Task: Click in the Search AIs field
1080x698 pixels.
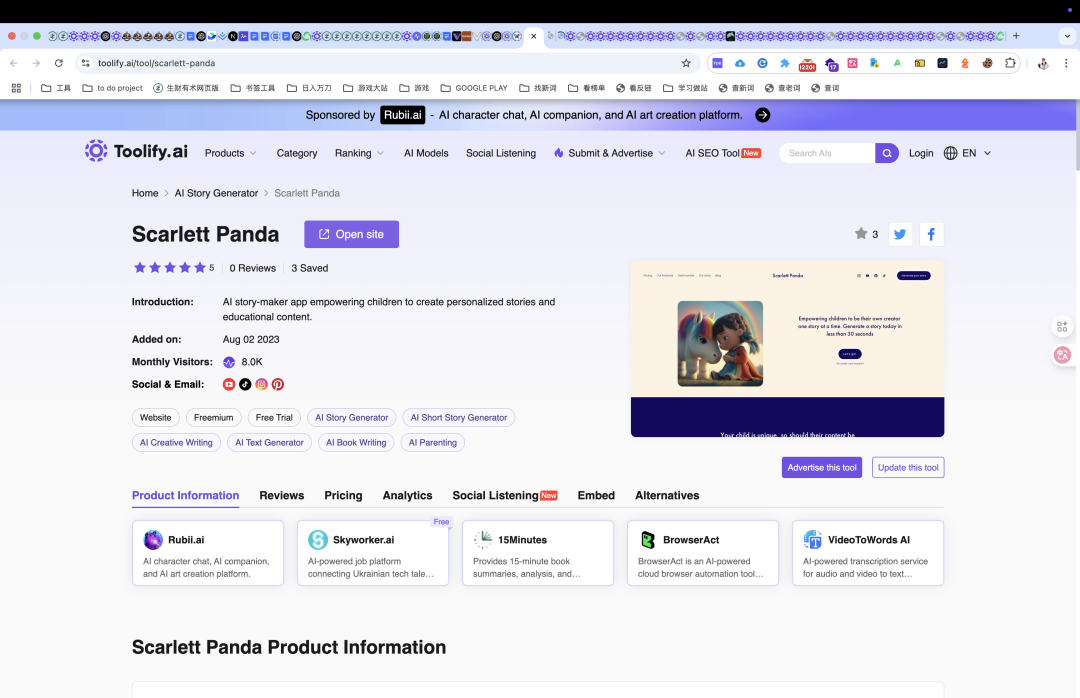Action: click(827, 153)
